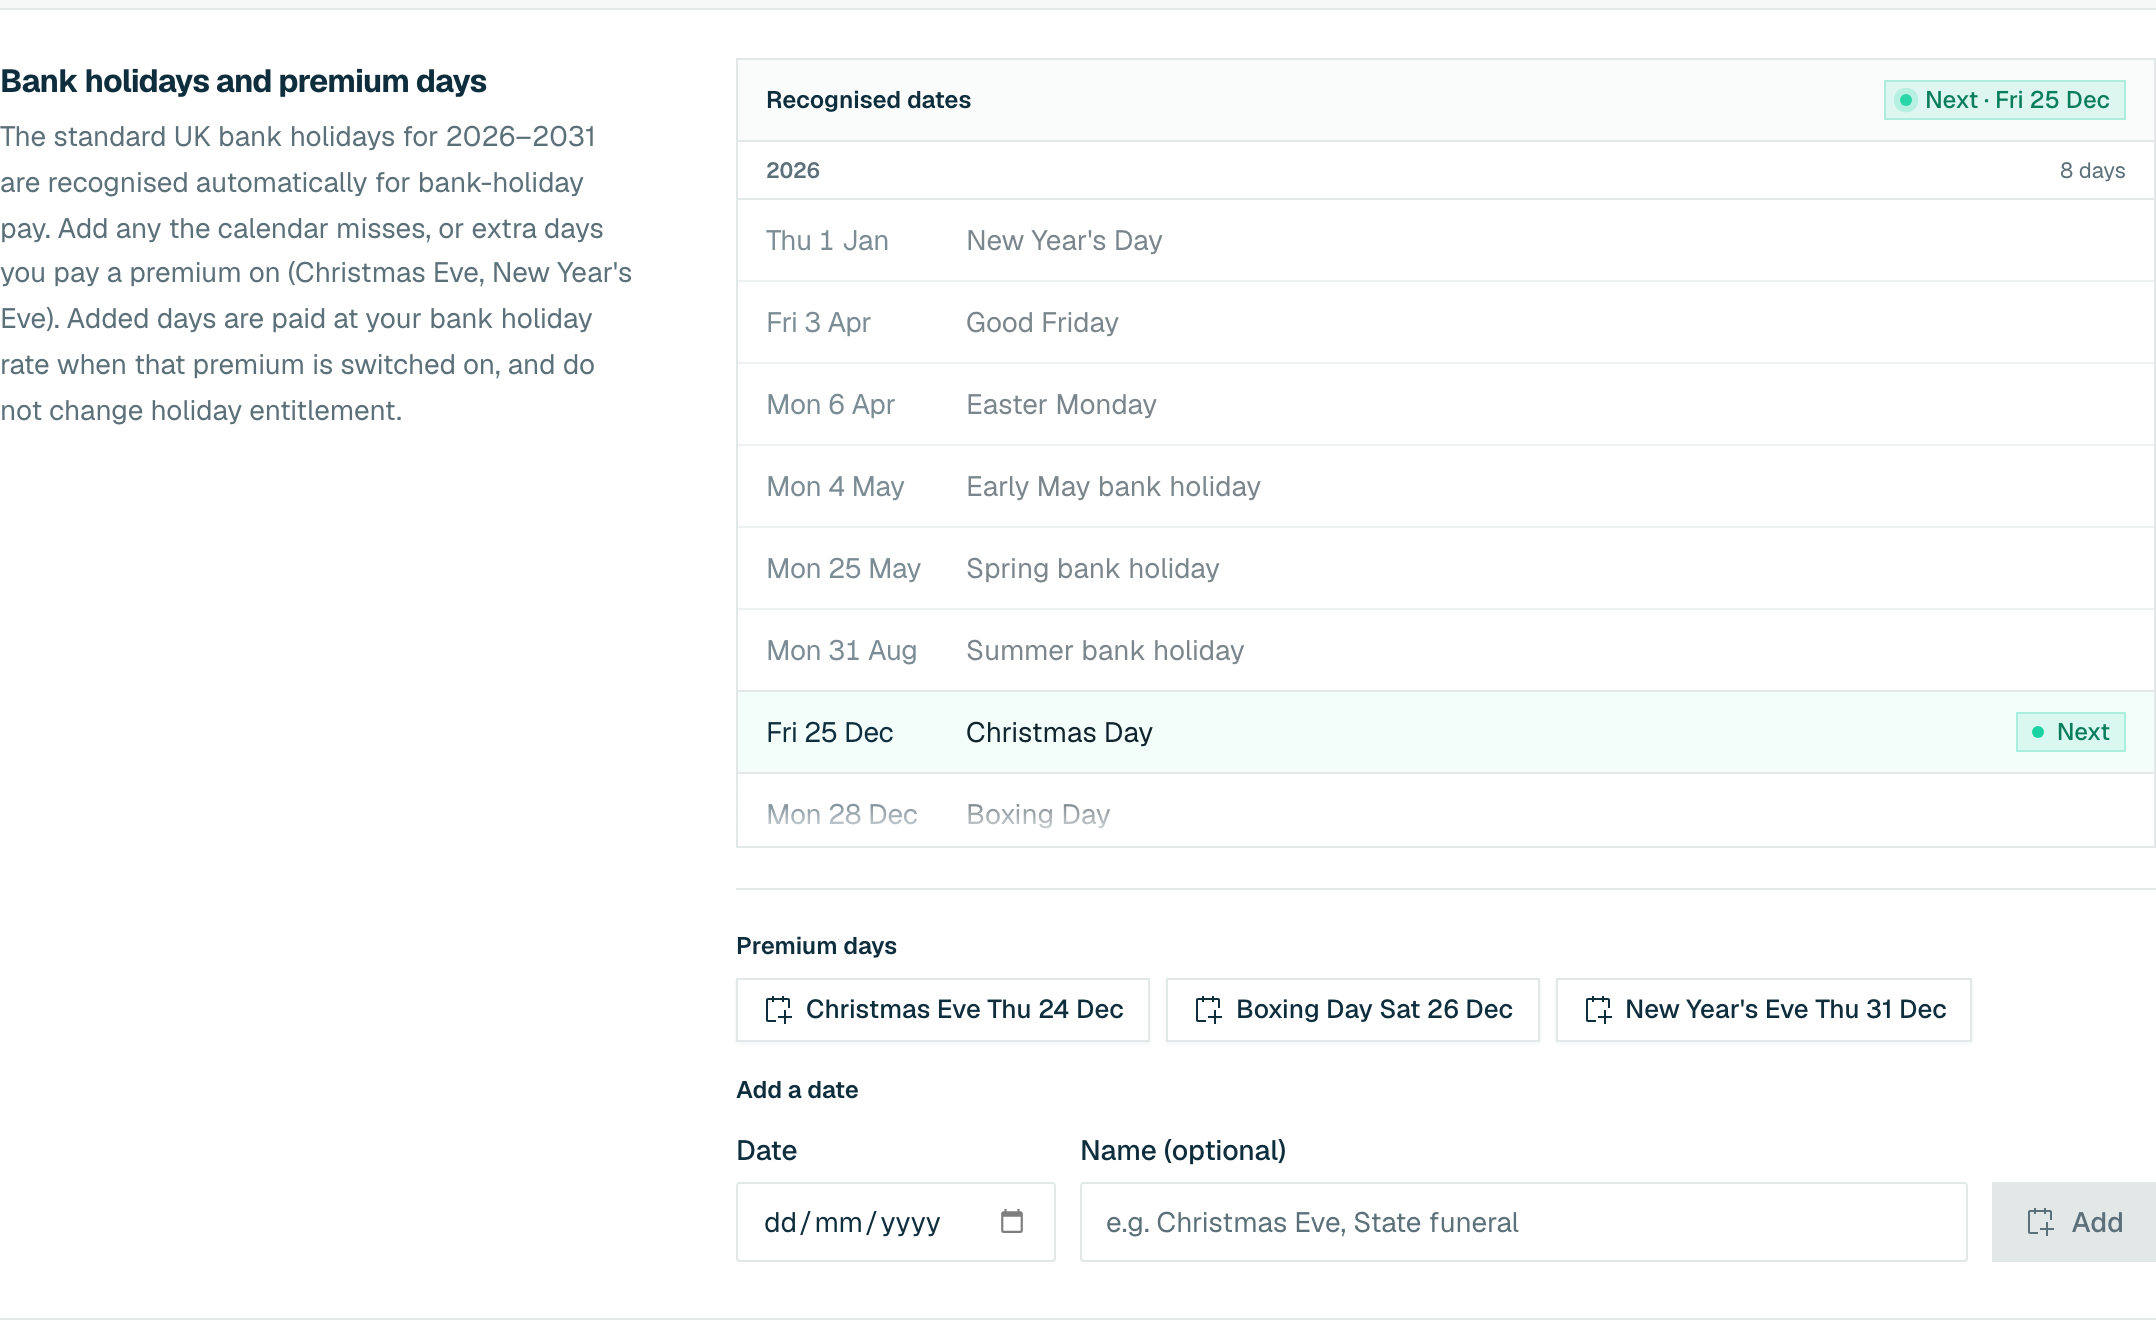Image resolution: width=2156 pixels, height=1320 pixels.
Task: Click 'Bank holidays and premium days' heading
Action: [x=243, y=81]
